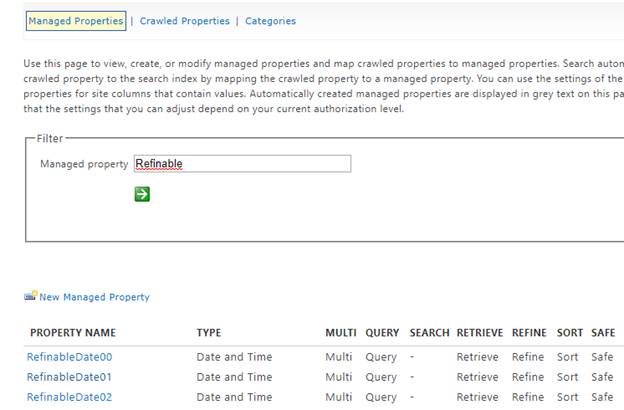The width and height of the screenshot is (624, 410).
Task: Click the green arrow filter go icon
Action: [x=142, y=194]
